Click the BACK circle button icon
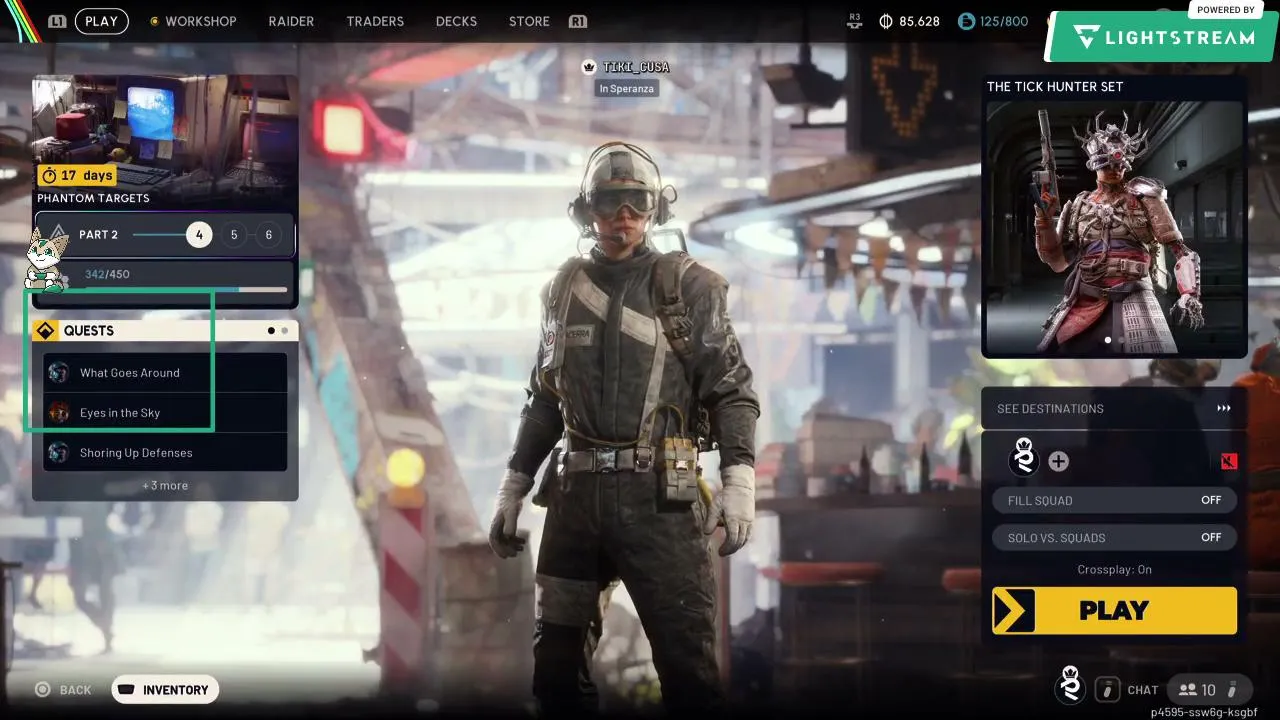The width and height of the screenshot is (1280, 720). click(43, 690)
